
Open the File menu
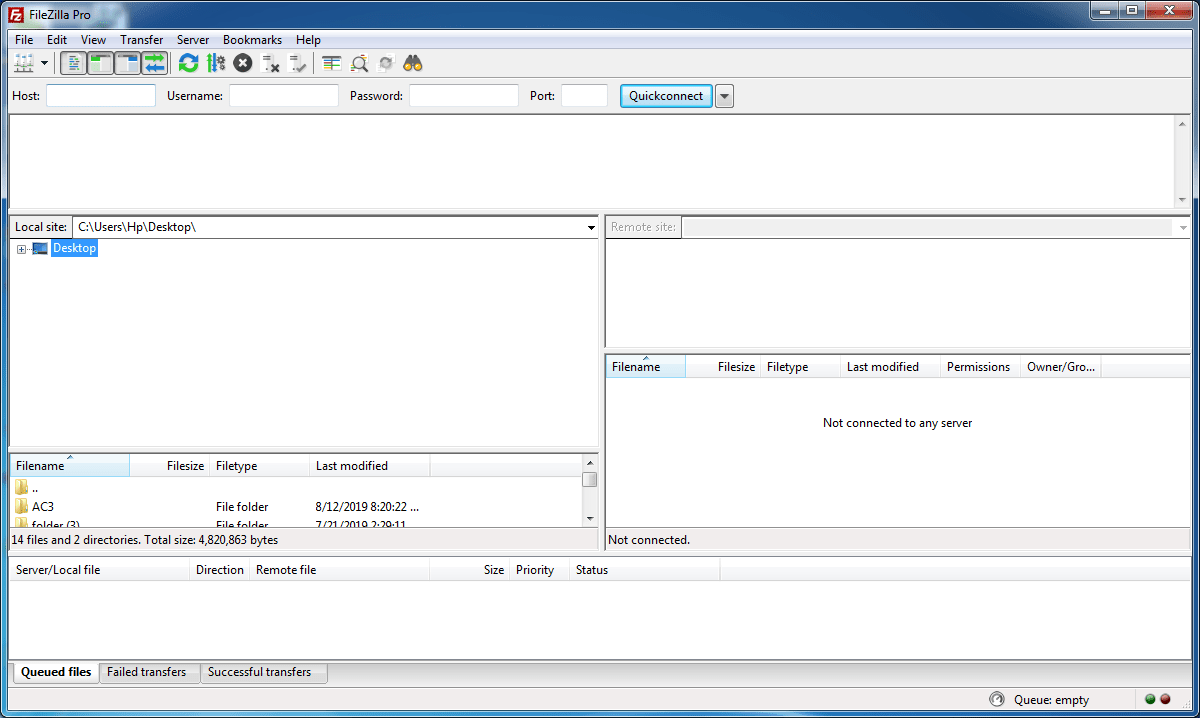tap(25, 40)
